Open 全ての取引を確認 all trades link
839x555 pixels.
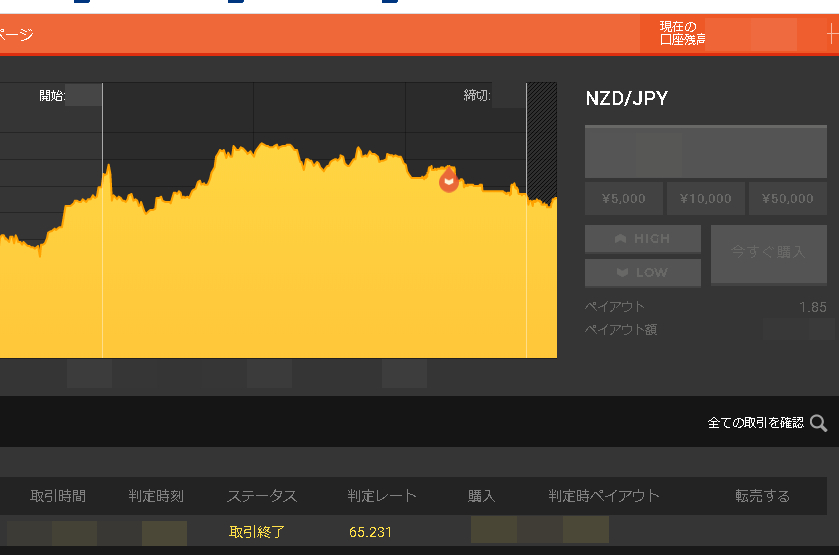pyautogui.click(x=756, y=423)
